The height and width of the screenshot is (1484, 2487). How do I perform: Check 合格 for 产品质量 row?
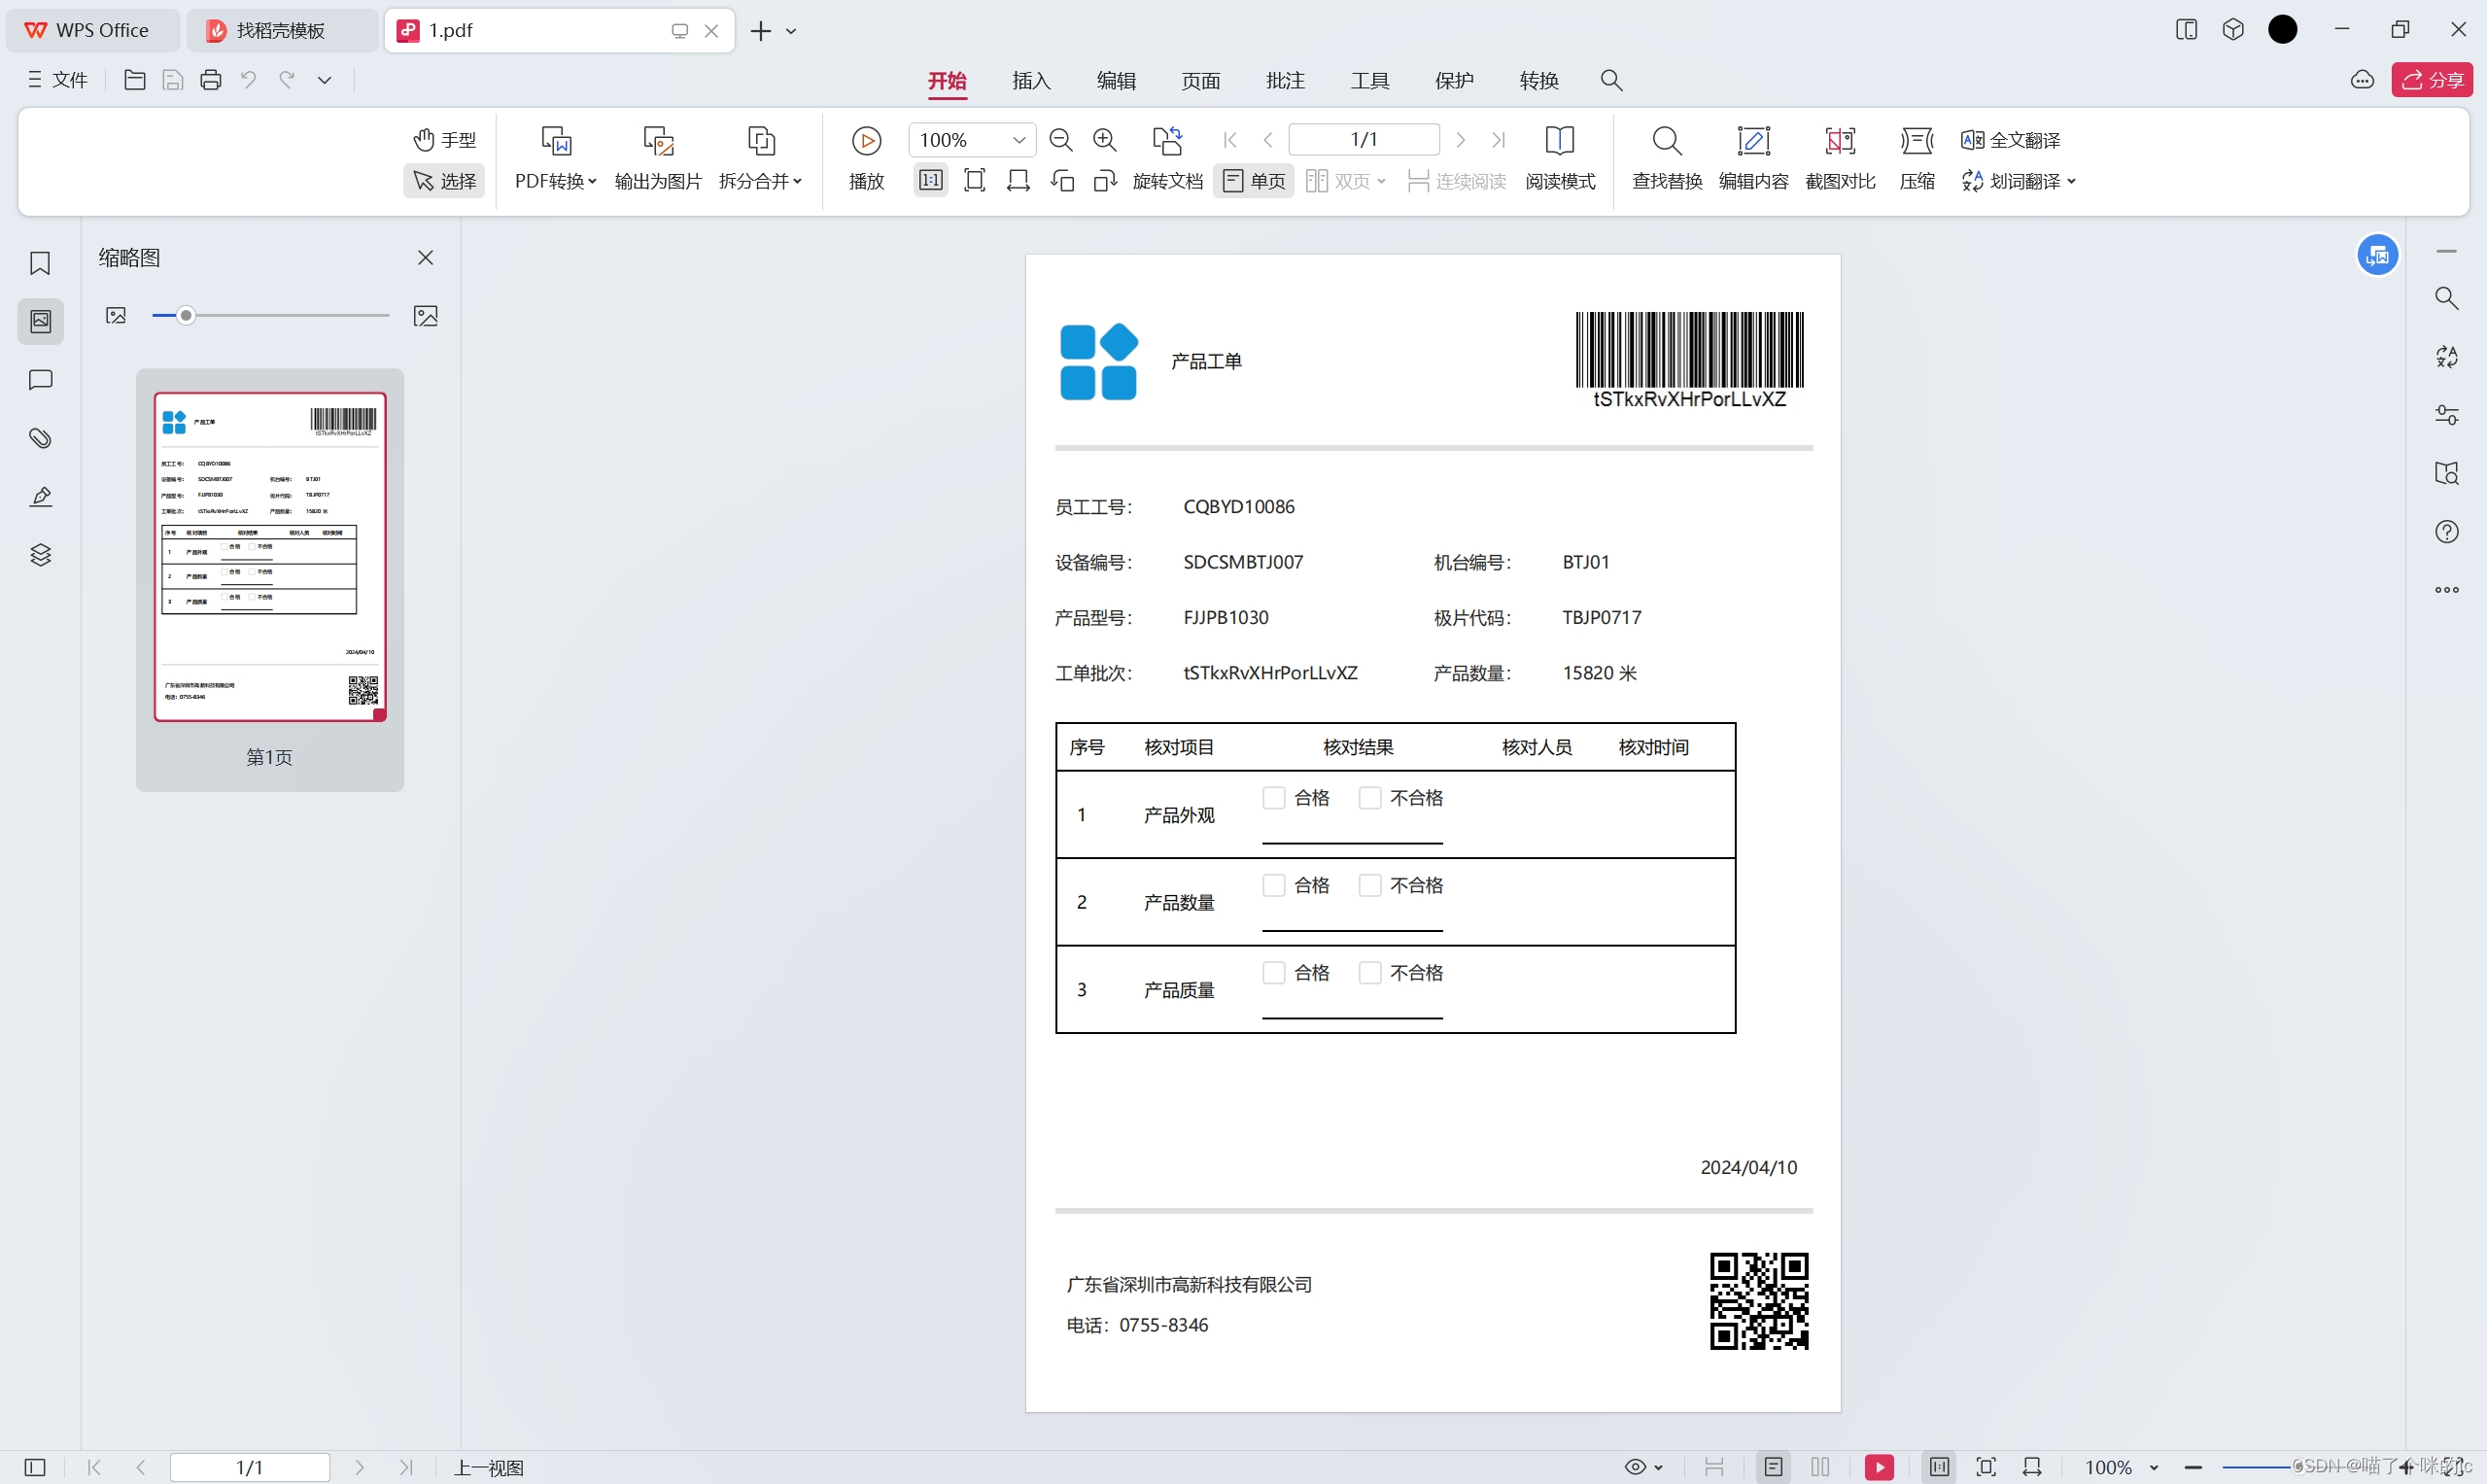click(1273, 973)
